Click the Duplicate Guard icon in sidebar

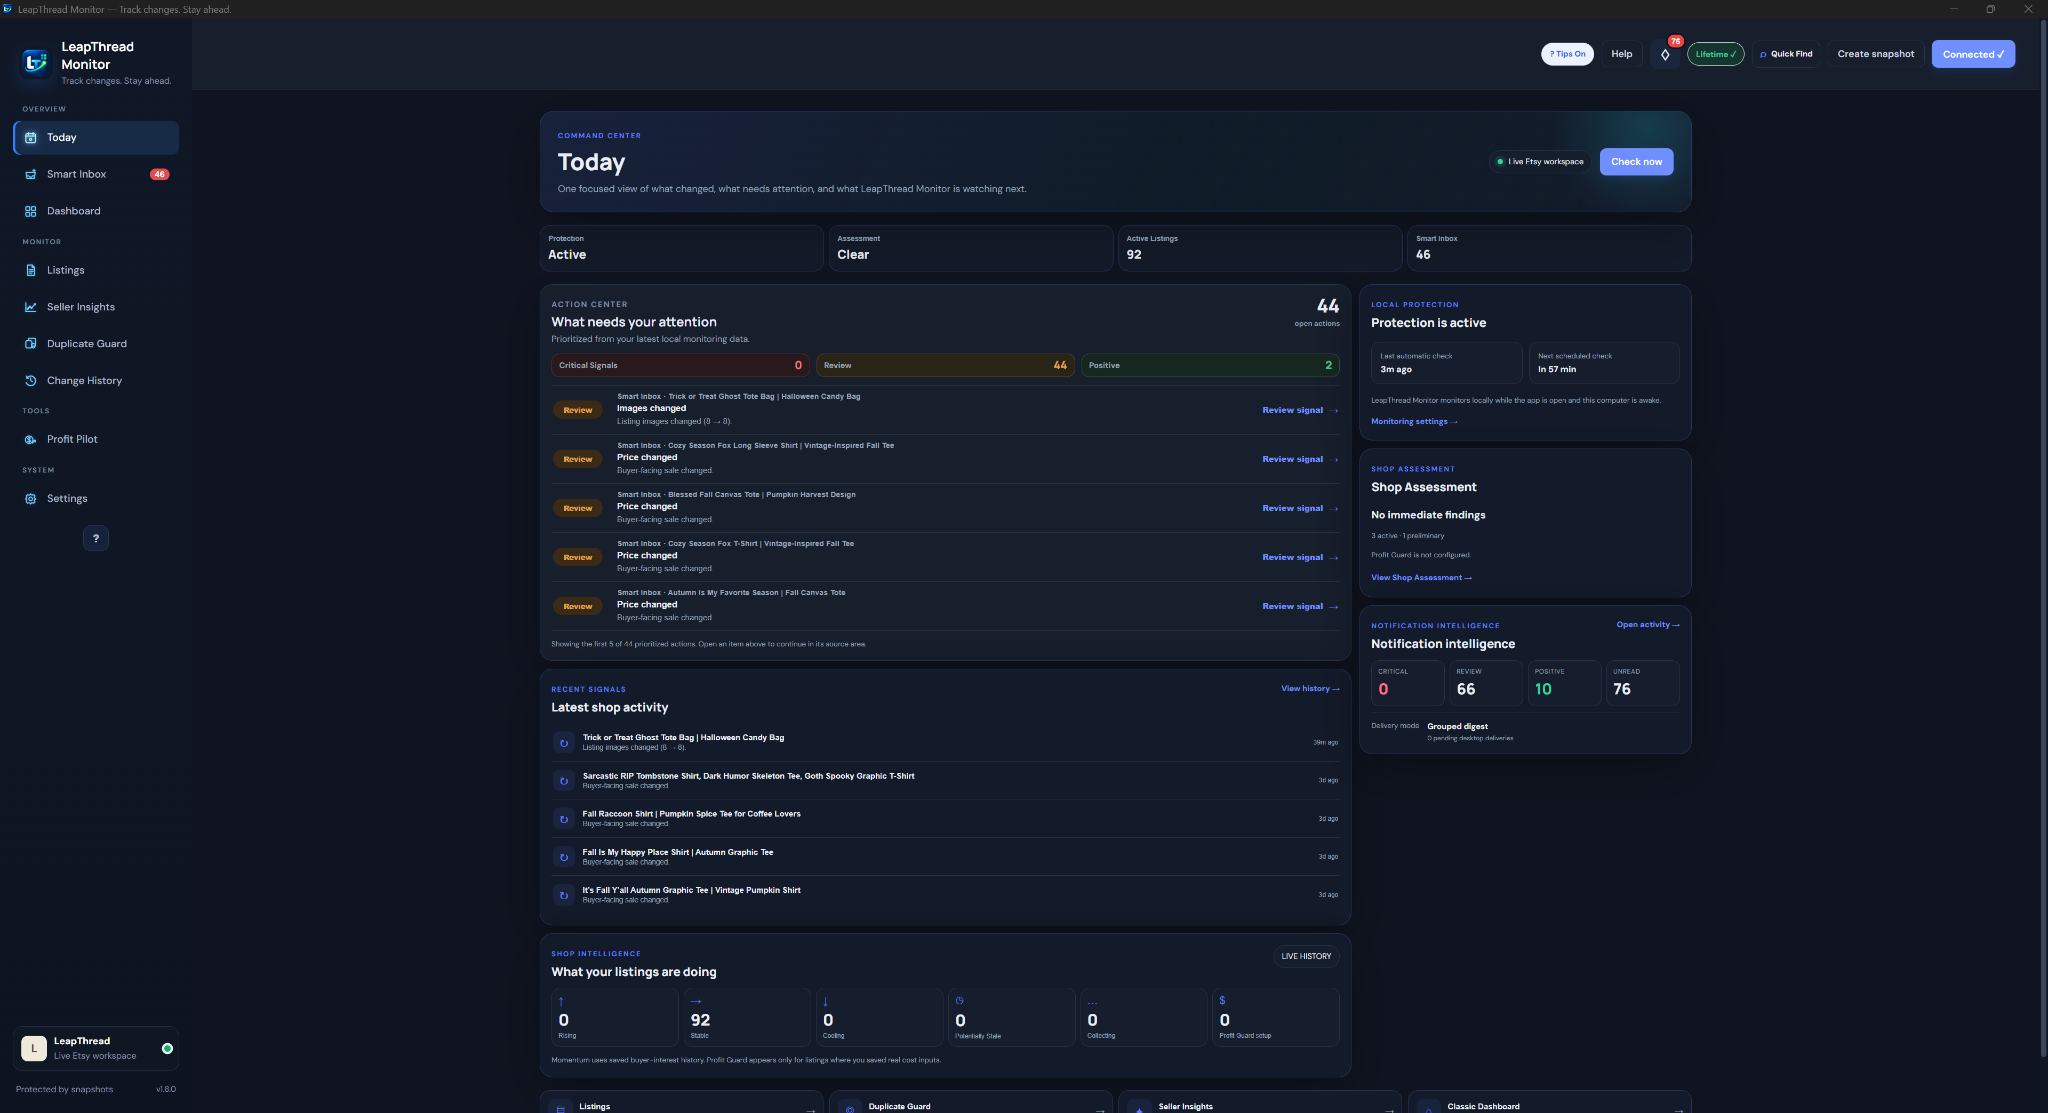click(x=30, y=344)
